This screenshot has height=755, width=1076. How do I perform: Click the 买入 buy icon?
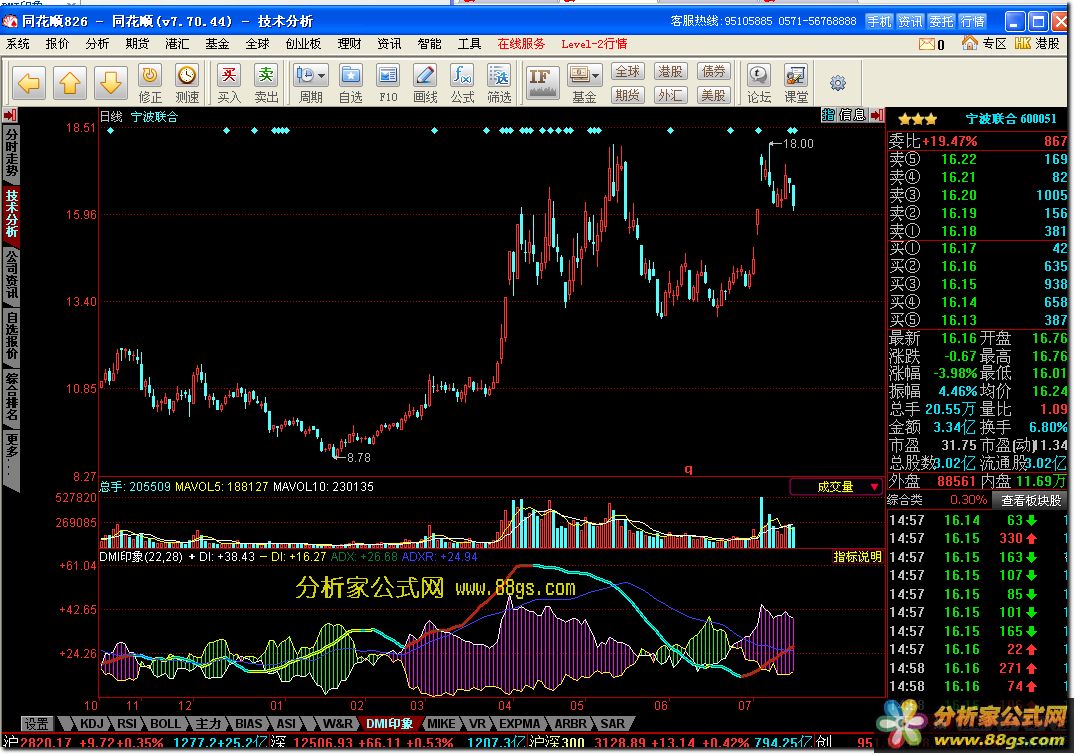[x=229, y=84]
